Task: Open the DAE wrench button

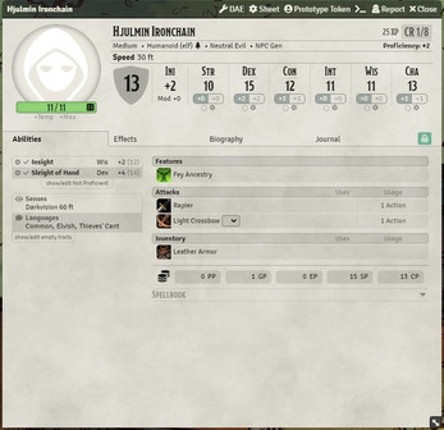Action: pos(231,9)
